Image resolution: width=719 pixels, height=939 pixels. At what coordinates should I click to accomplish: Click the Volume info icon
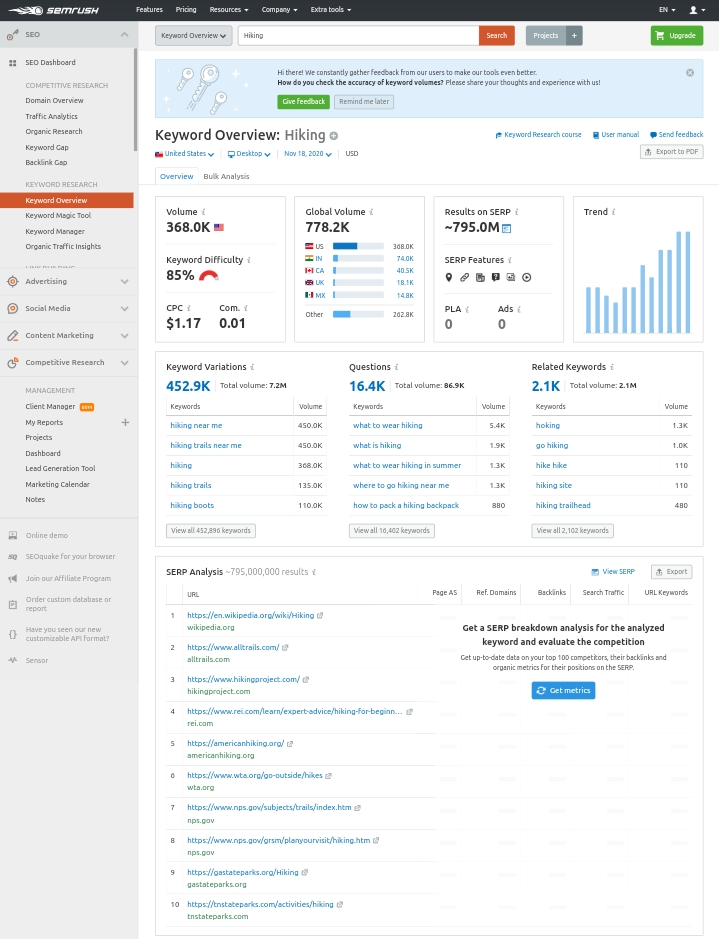tap(204, 212)
